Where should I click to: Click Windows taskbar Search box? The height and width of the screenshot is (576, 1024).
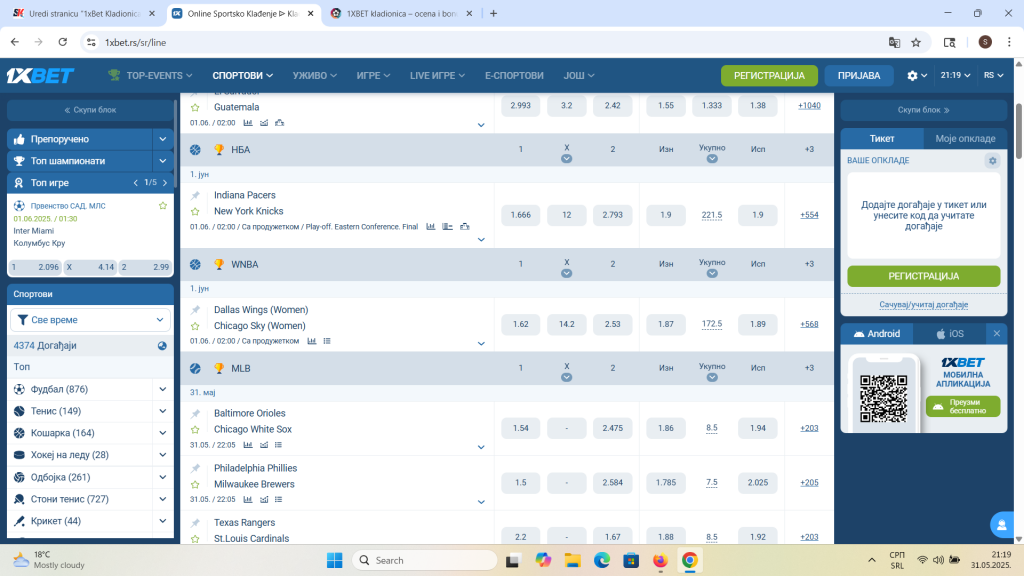click(x=425, y=560)
